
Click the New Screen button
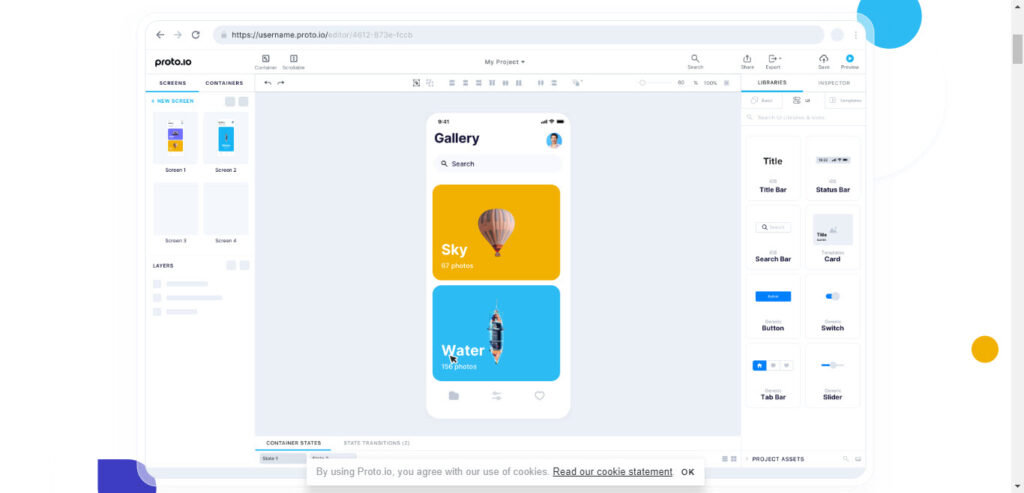coord(172,101)
